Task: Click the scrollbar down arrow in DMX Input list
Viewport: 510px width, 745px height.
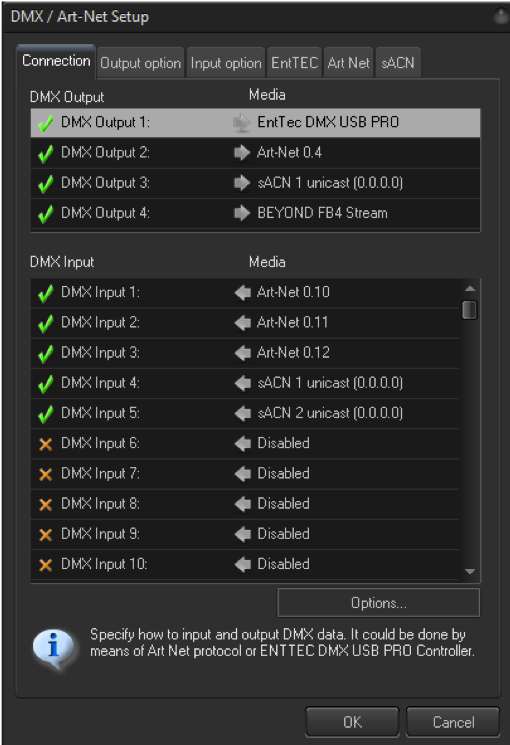Action: coord(470,572)
